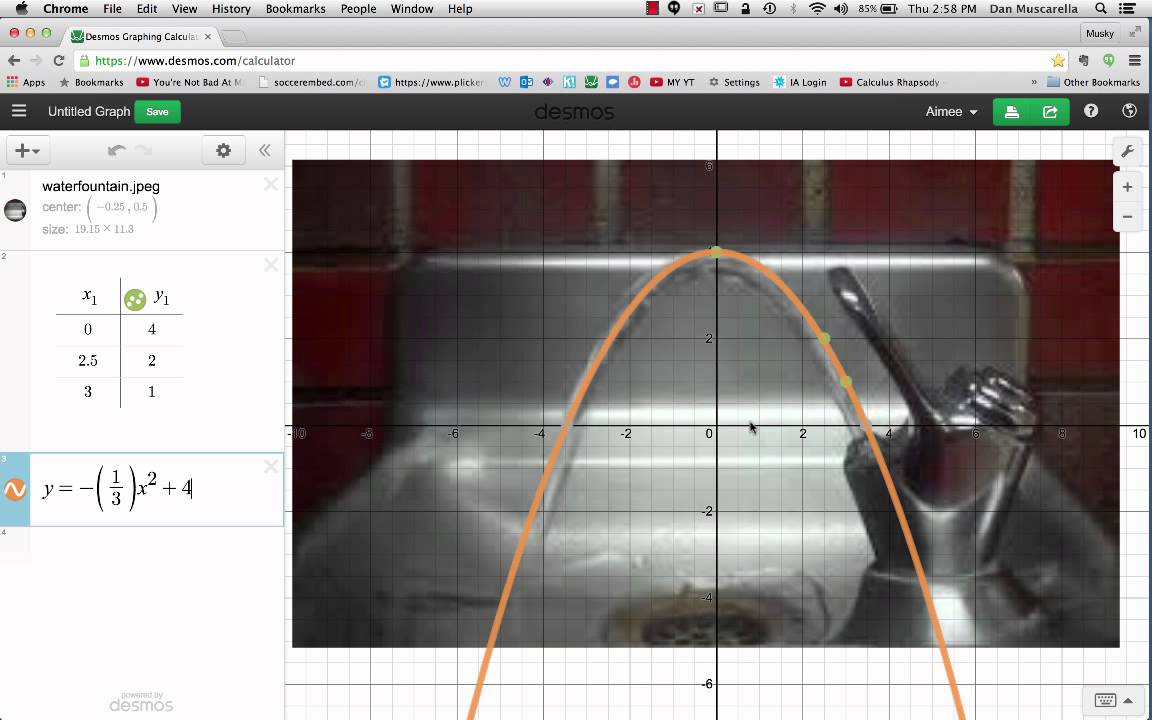1152x720 pixels.
Task: Click the green Save button
Action: pos(157,112)
